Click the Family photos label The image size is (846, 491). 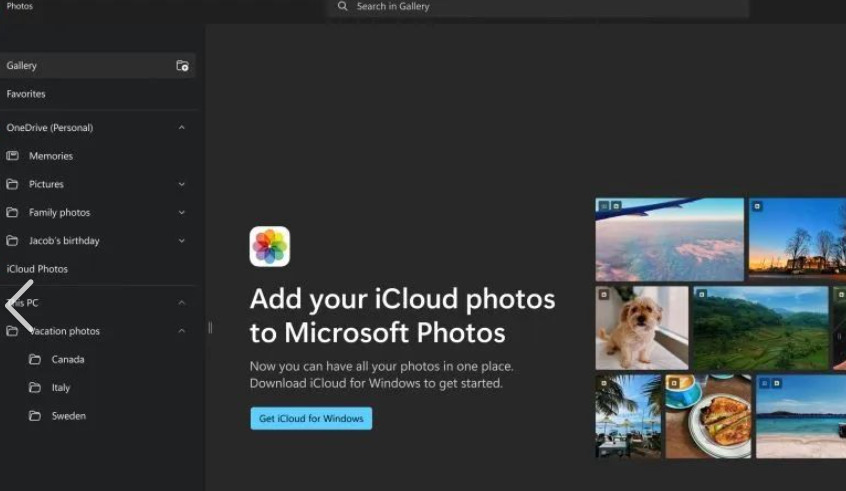click(x=59, y=213)
